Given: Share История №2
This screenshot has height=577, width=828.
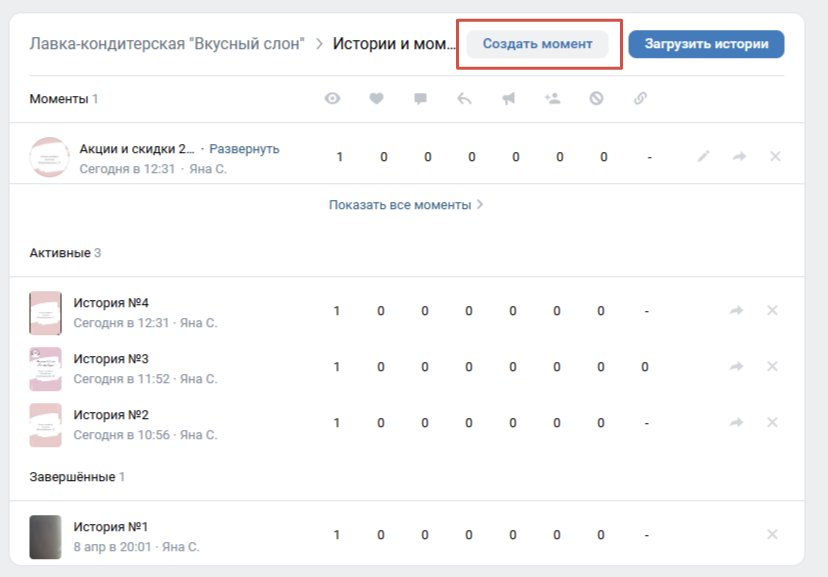Looking at the screenshot, I should pyautogui.click(x=737, y=422).
